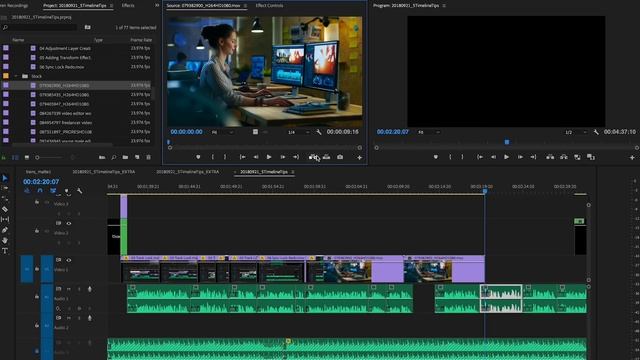Viewport: 640px width, 360px height.
Task: Open Source monitor zoom level Fit dropdown
Action: [223, 132]
